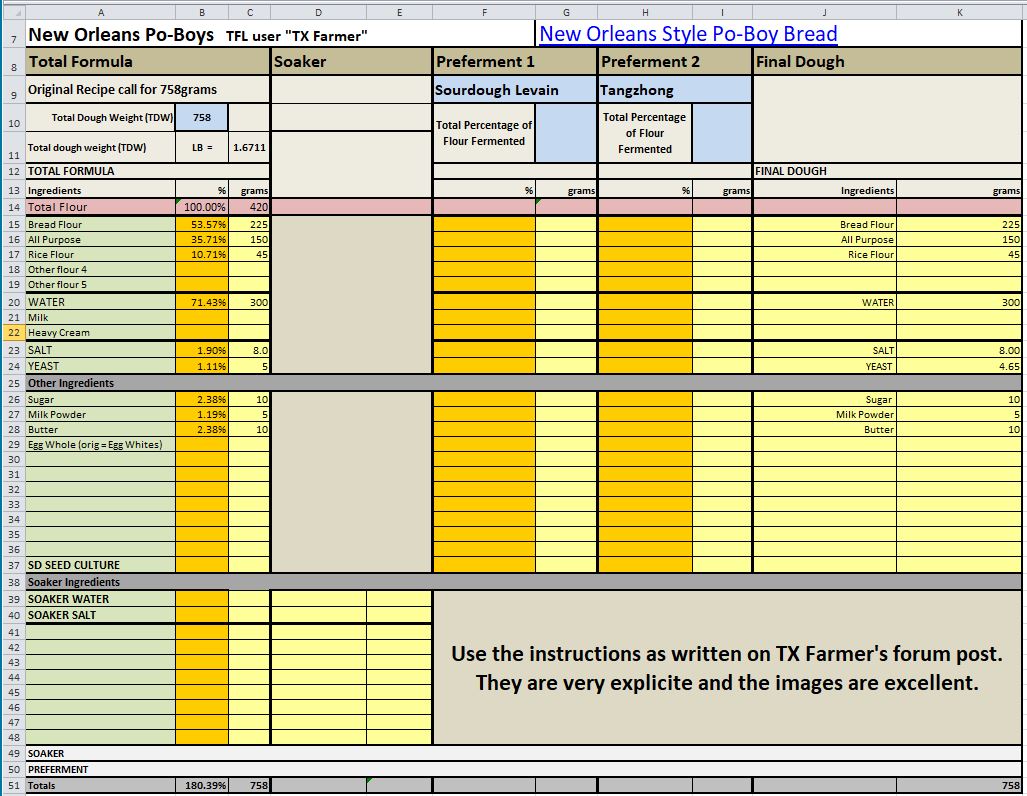The image size is (1027, 796).
Task: Select the Bread Flour 53.57% cell
Action: 202,225
